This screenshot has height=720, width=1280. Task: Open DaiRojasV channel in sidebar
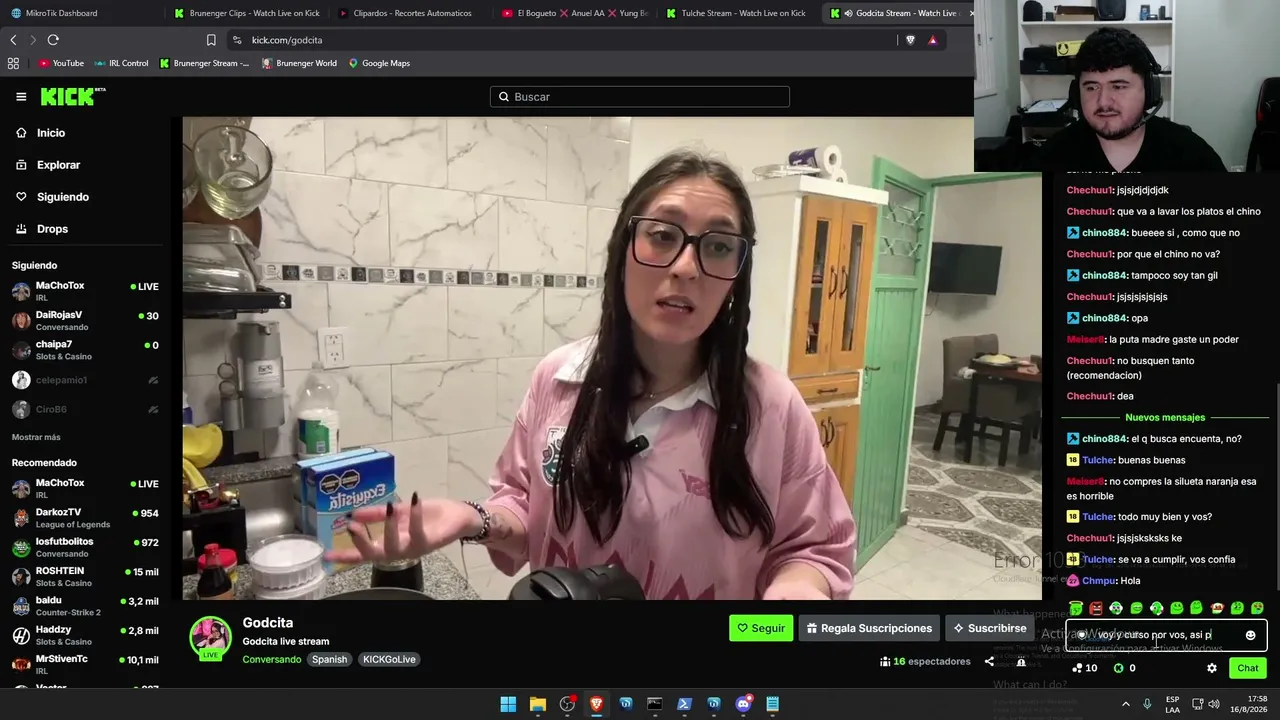click(85, 321)
